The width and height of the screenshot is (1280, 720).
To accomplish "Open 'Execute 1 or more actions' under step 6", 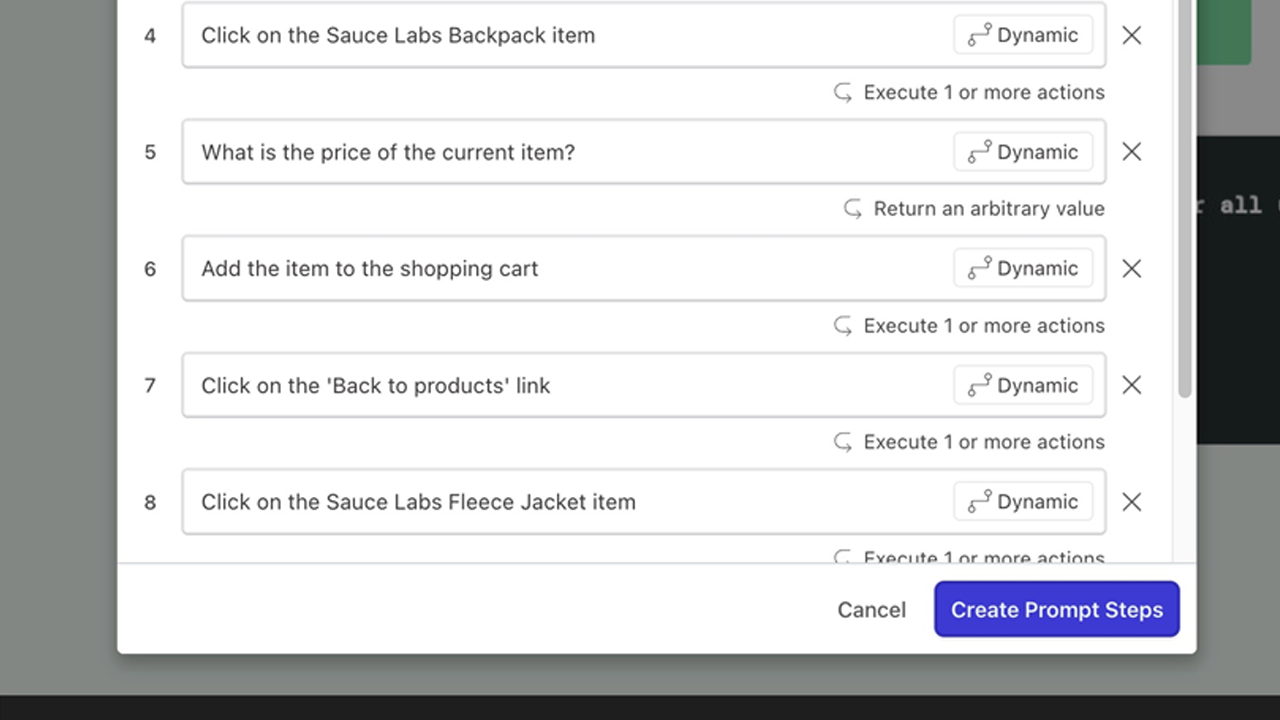I will coord(969,325).
